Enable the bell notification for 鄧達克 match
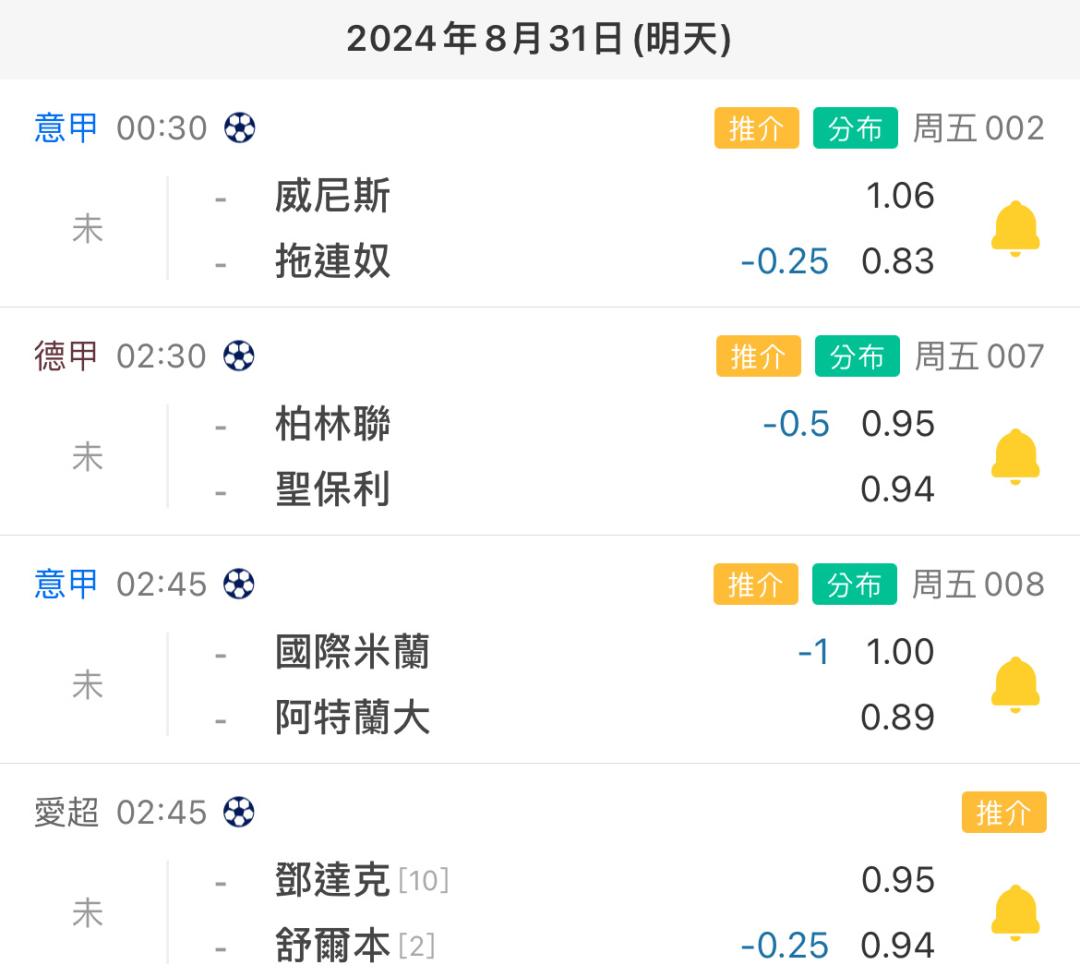 click(1015, 913)
